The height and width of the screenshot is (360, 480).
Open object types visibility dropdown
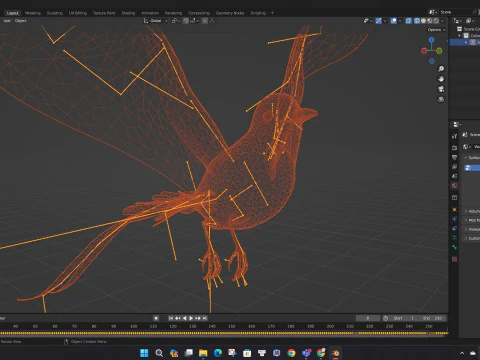[368, 21]
